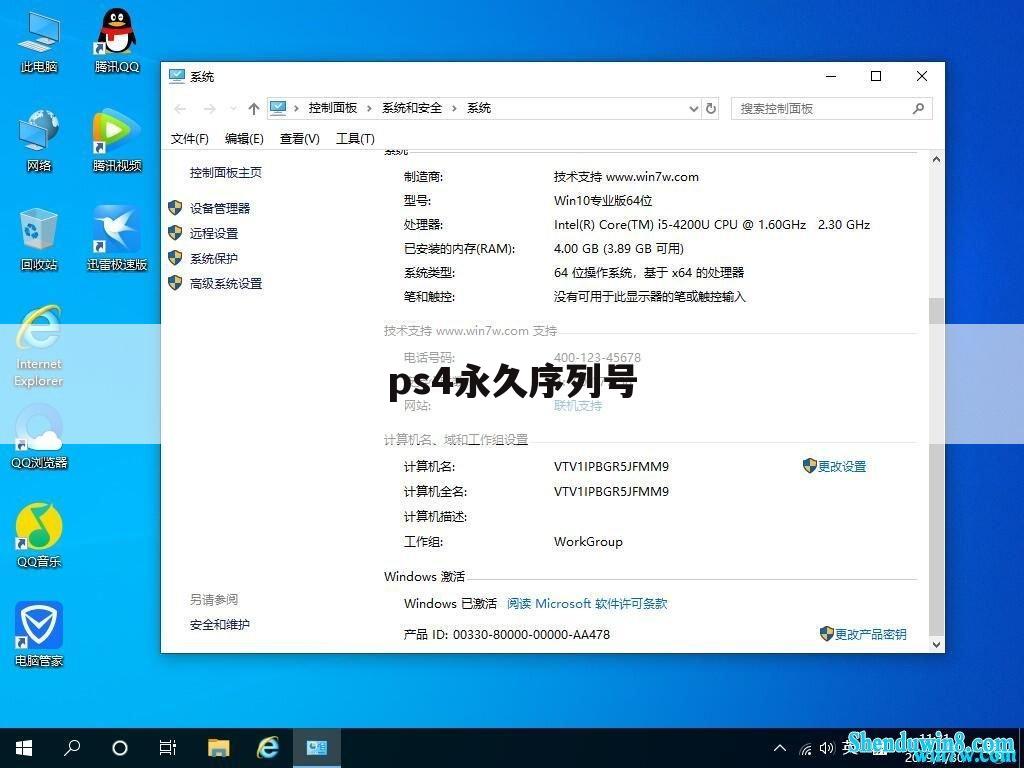
Task: Open the taskbar search magnifier
Action: pyautogui.click(x=72, y=748)
